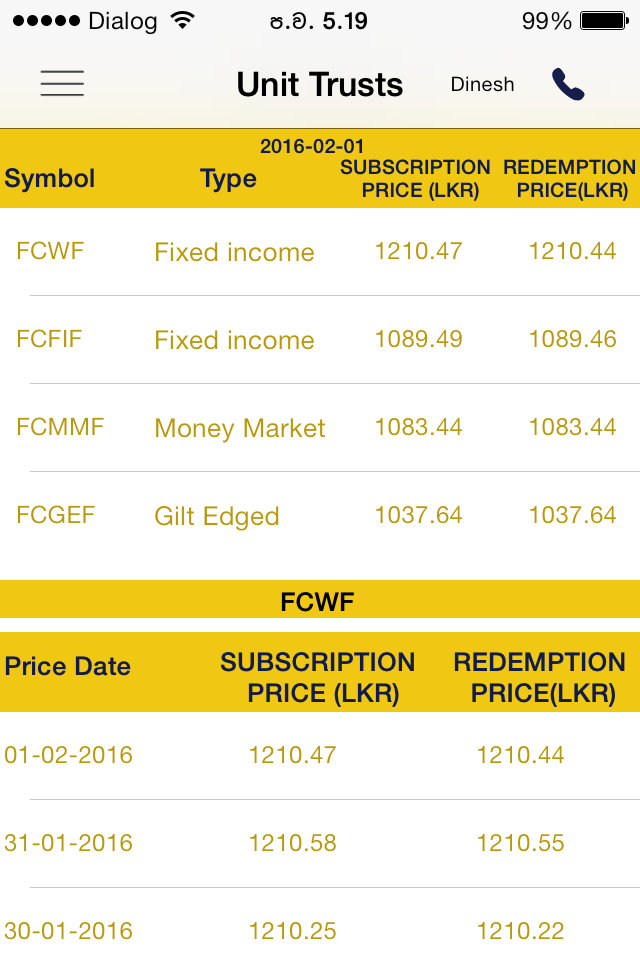Image resolution: width=640 pixels, height=960 pixels.
Task: Select the 31-01-2016 price row
Action: [x=320, y=843]
